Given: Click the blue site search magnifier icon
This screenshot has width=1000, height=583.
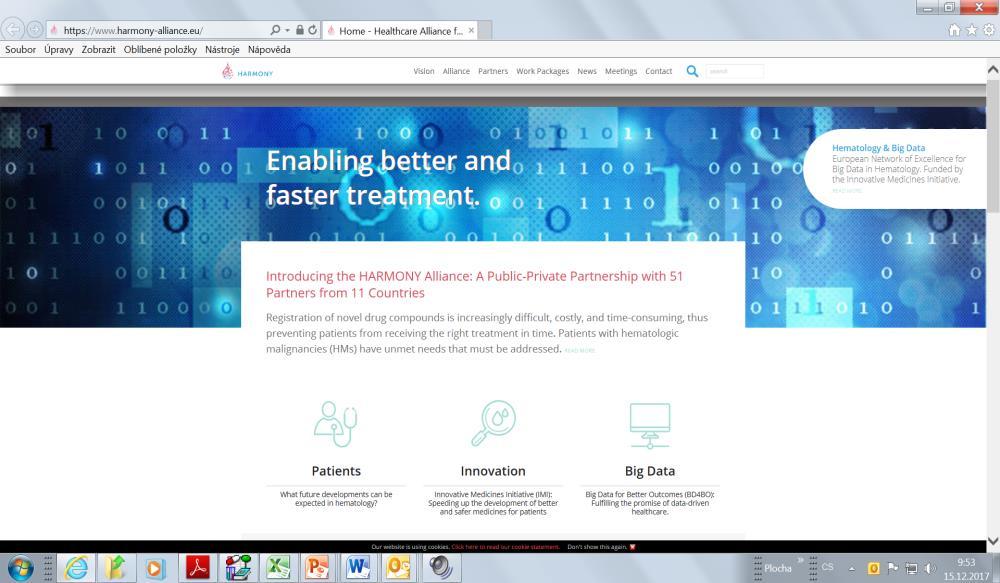Looking at the screenshot, I should click(x=692, y=71).
